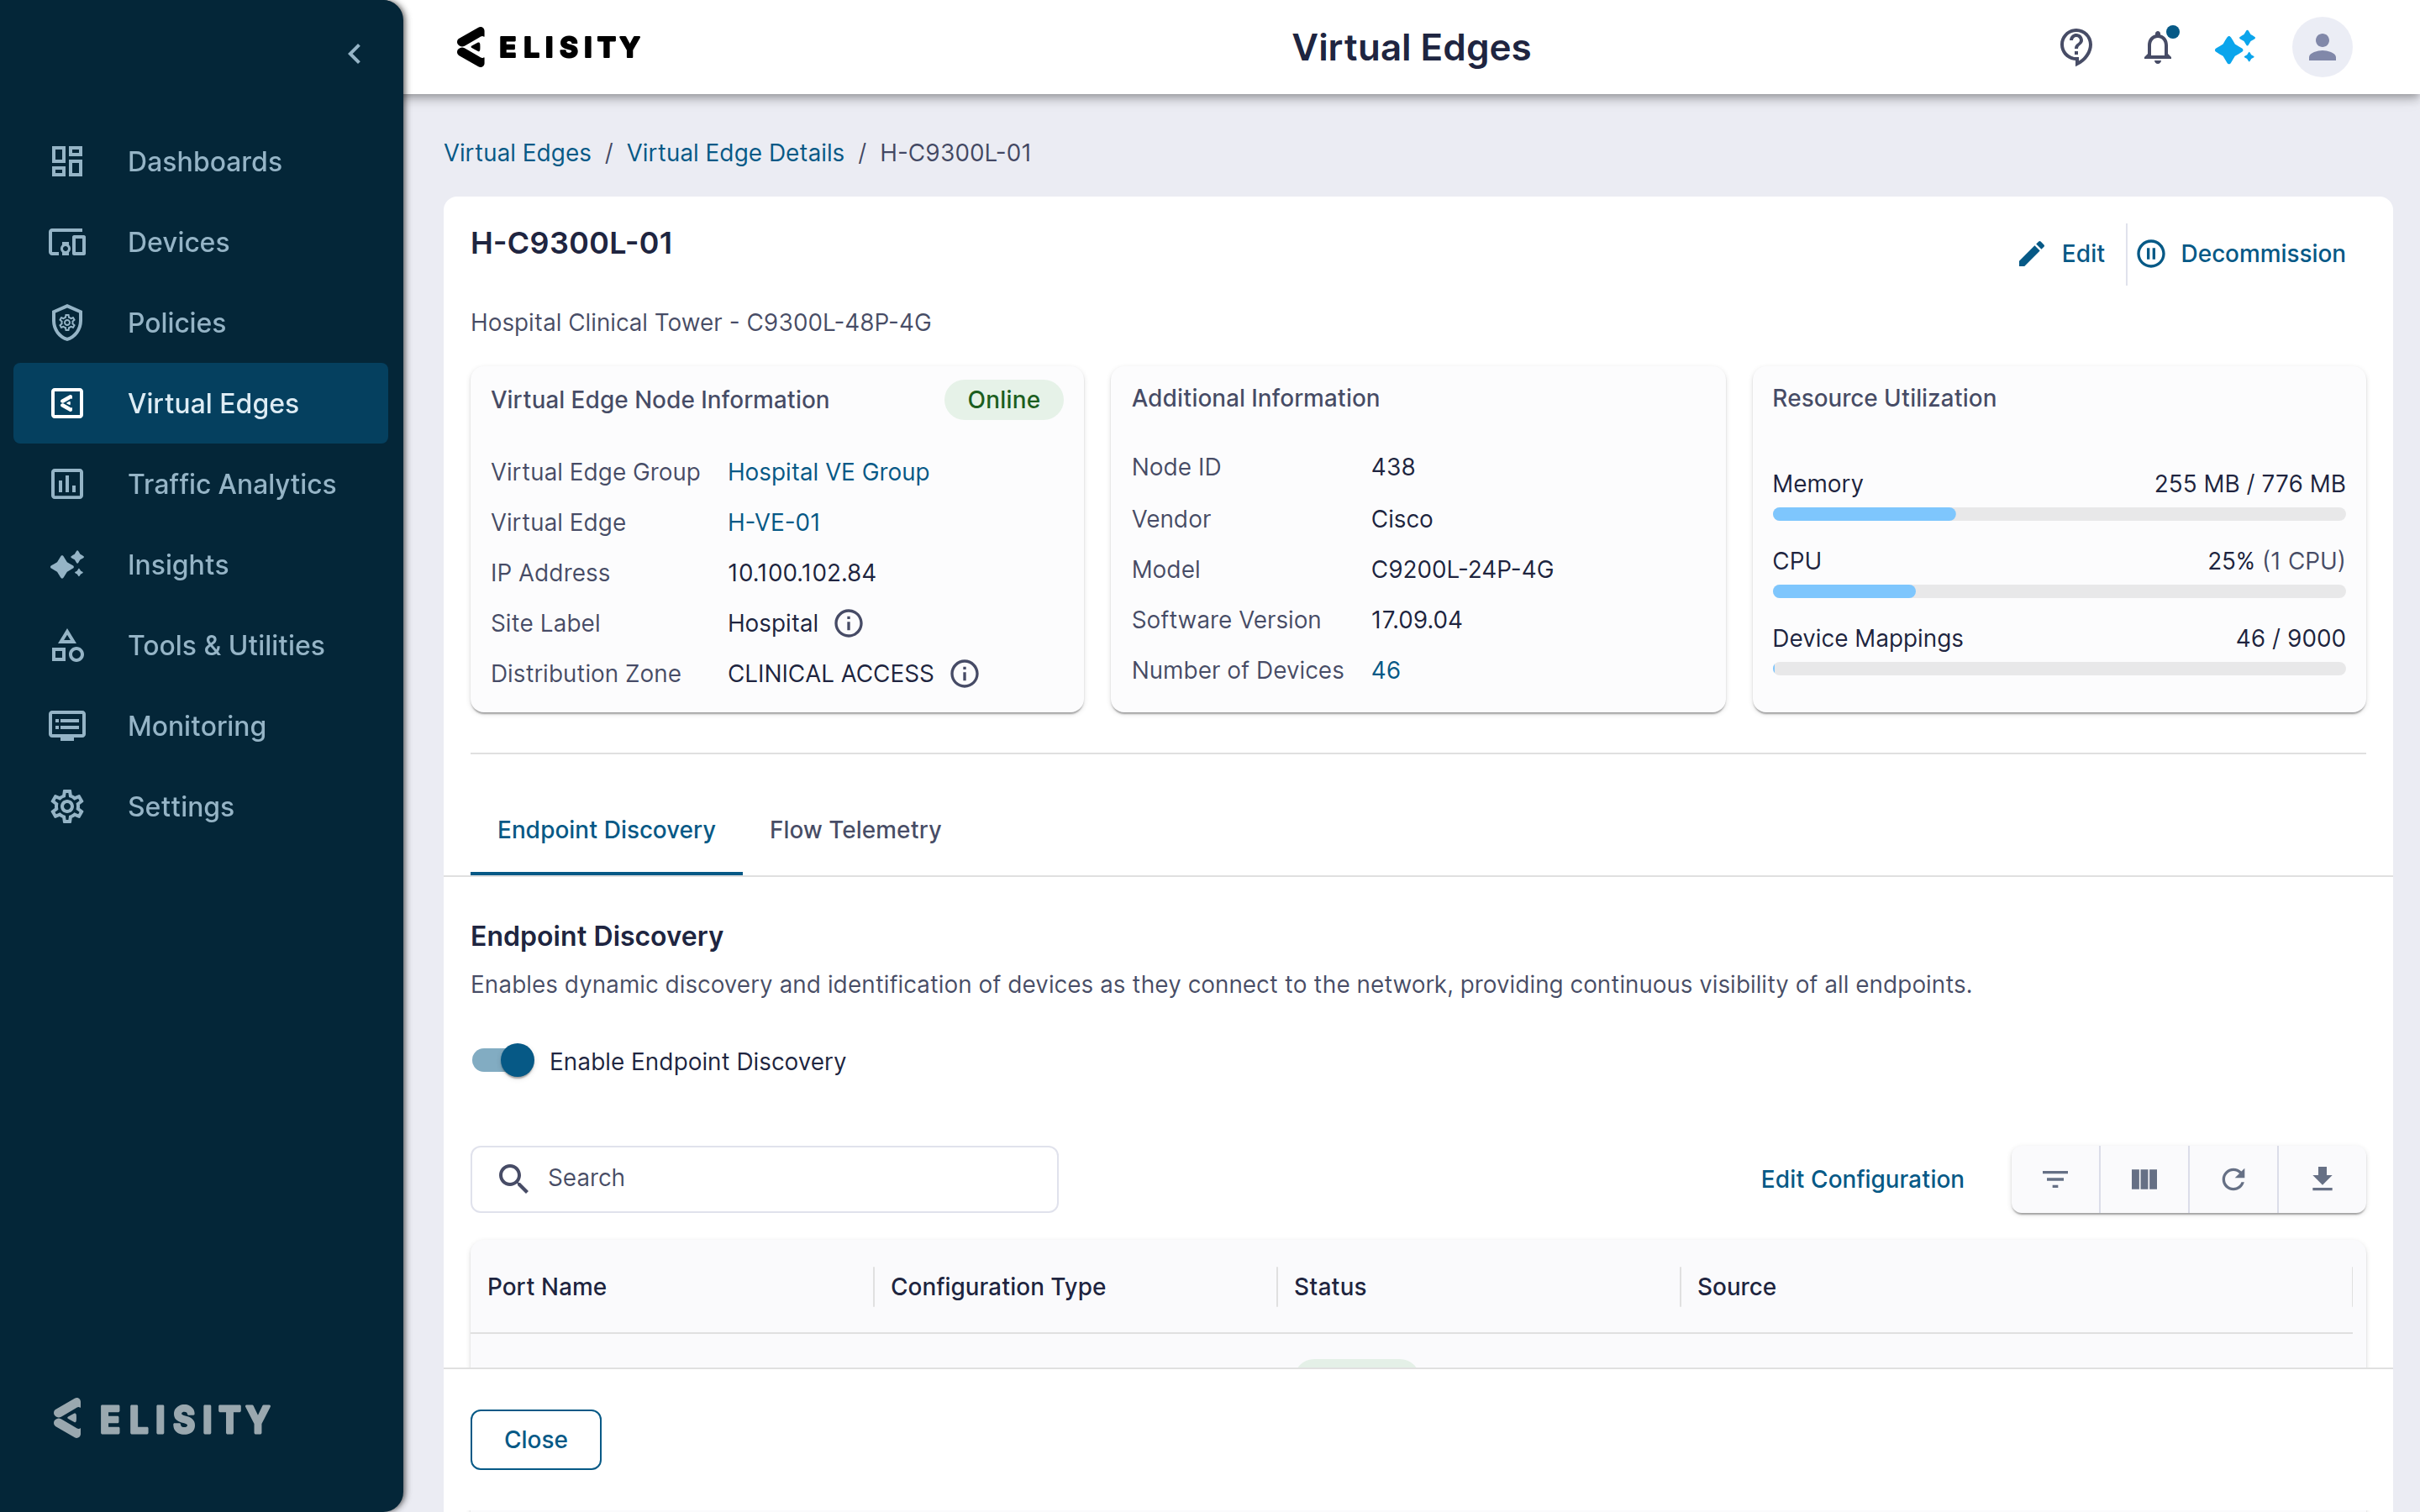Screen dimensions: 2420x1512
Task: Show Distribution Zone info icon
Action: [x=964, y=673]
